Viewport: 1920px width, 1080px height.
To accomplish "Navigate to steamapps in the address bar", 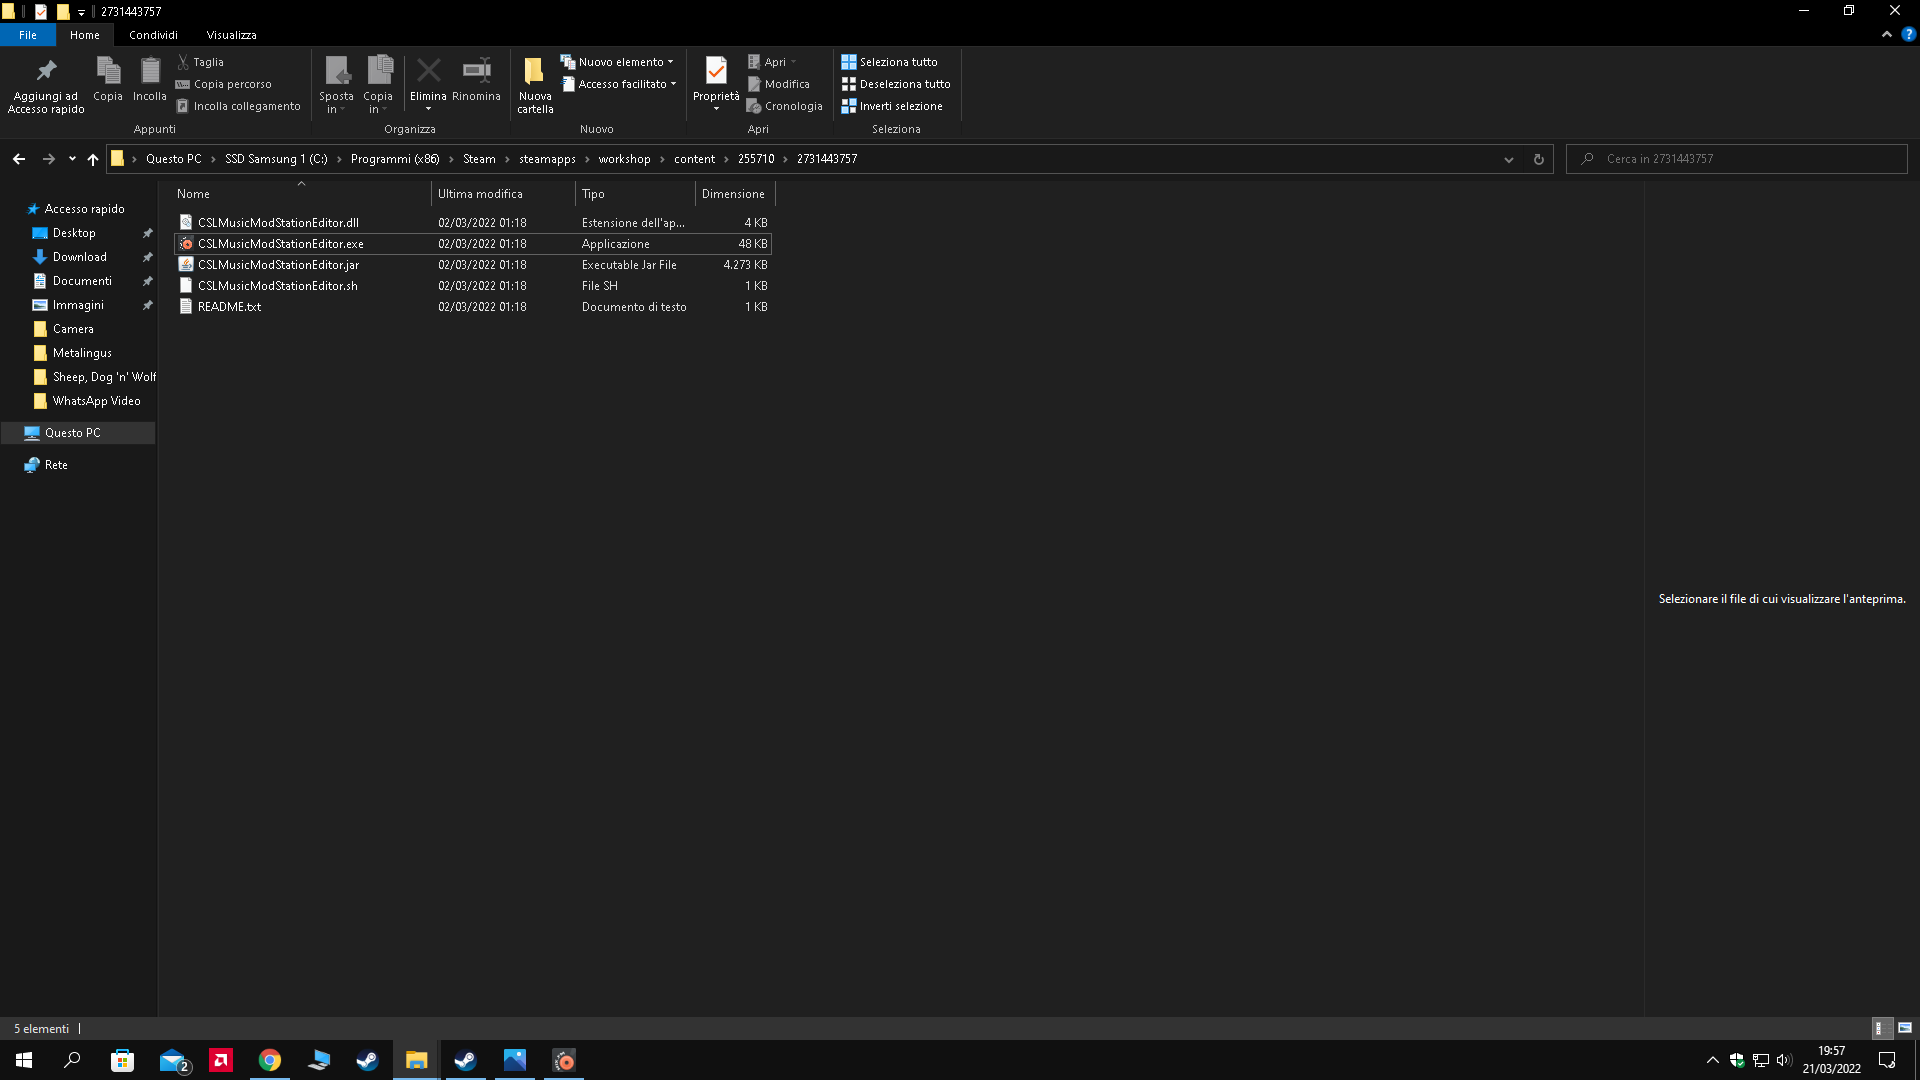I will (x=547, y=159).
